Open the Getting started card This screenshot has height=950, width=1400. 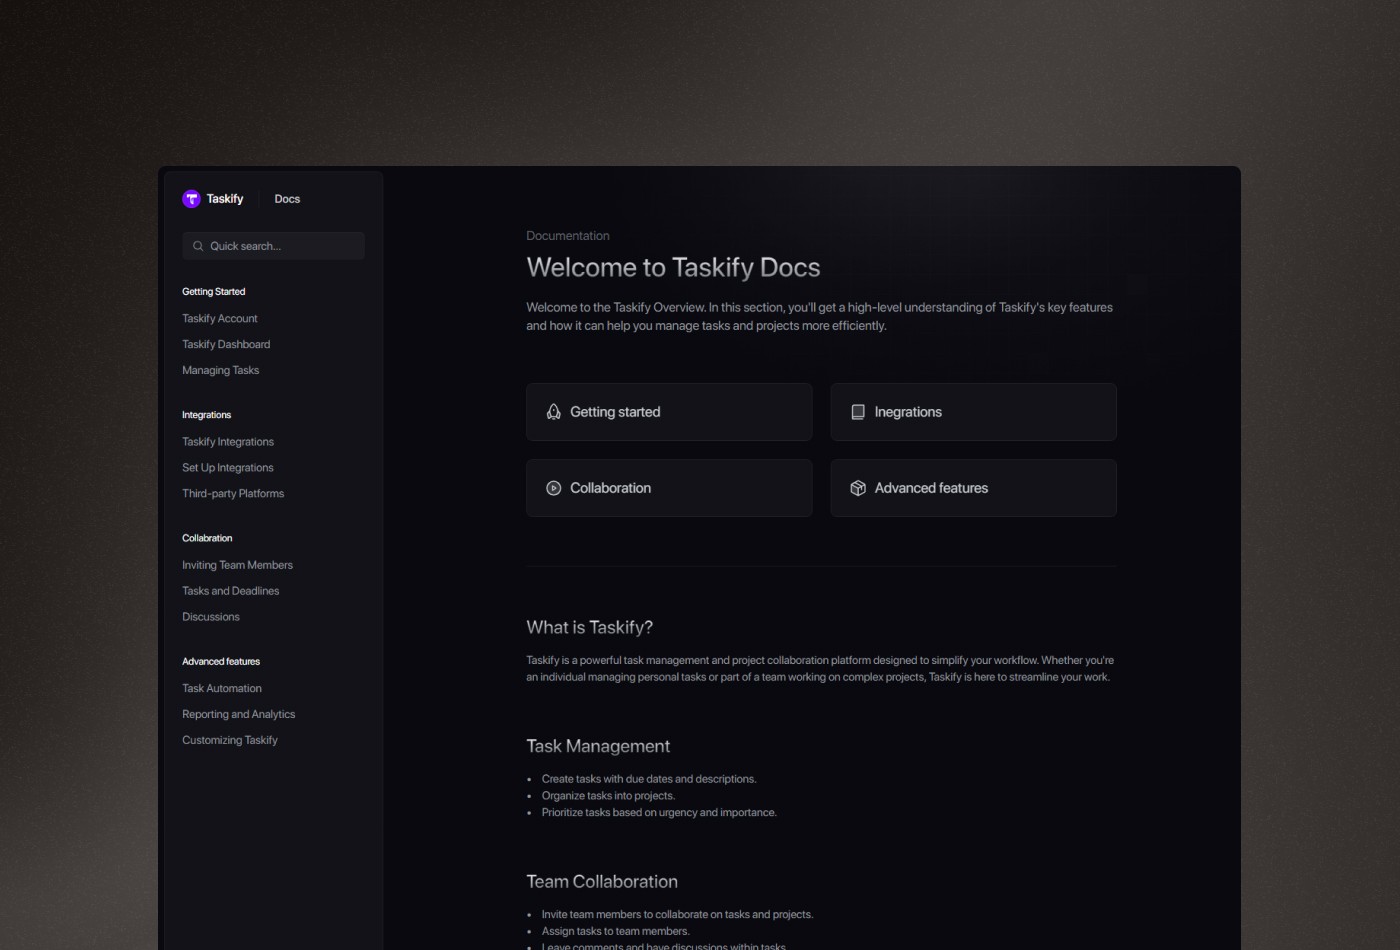click(x=669, y=412)
